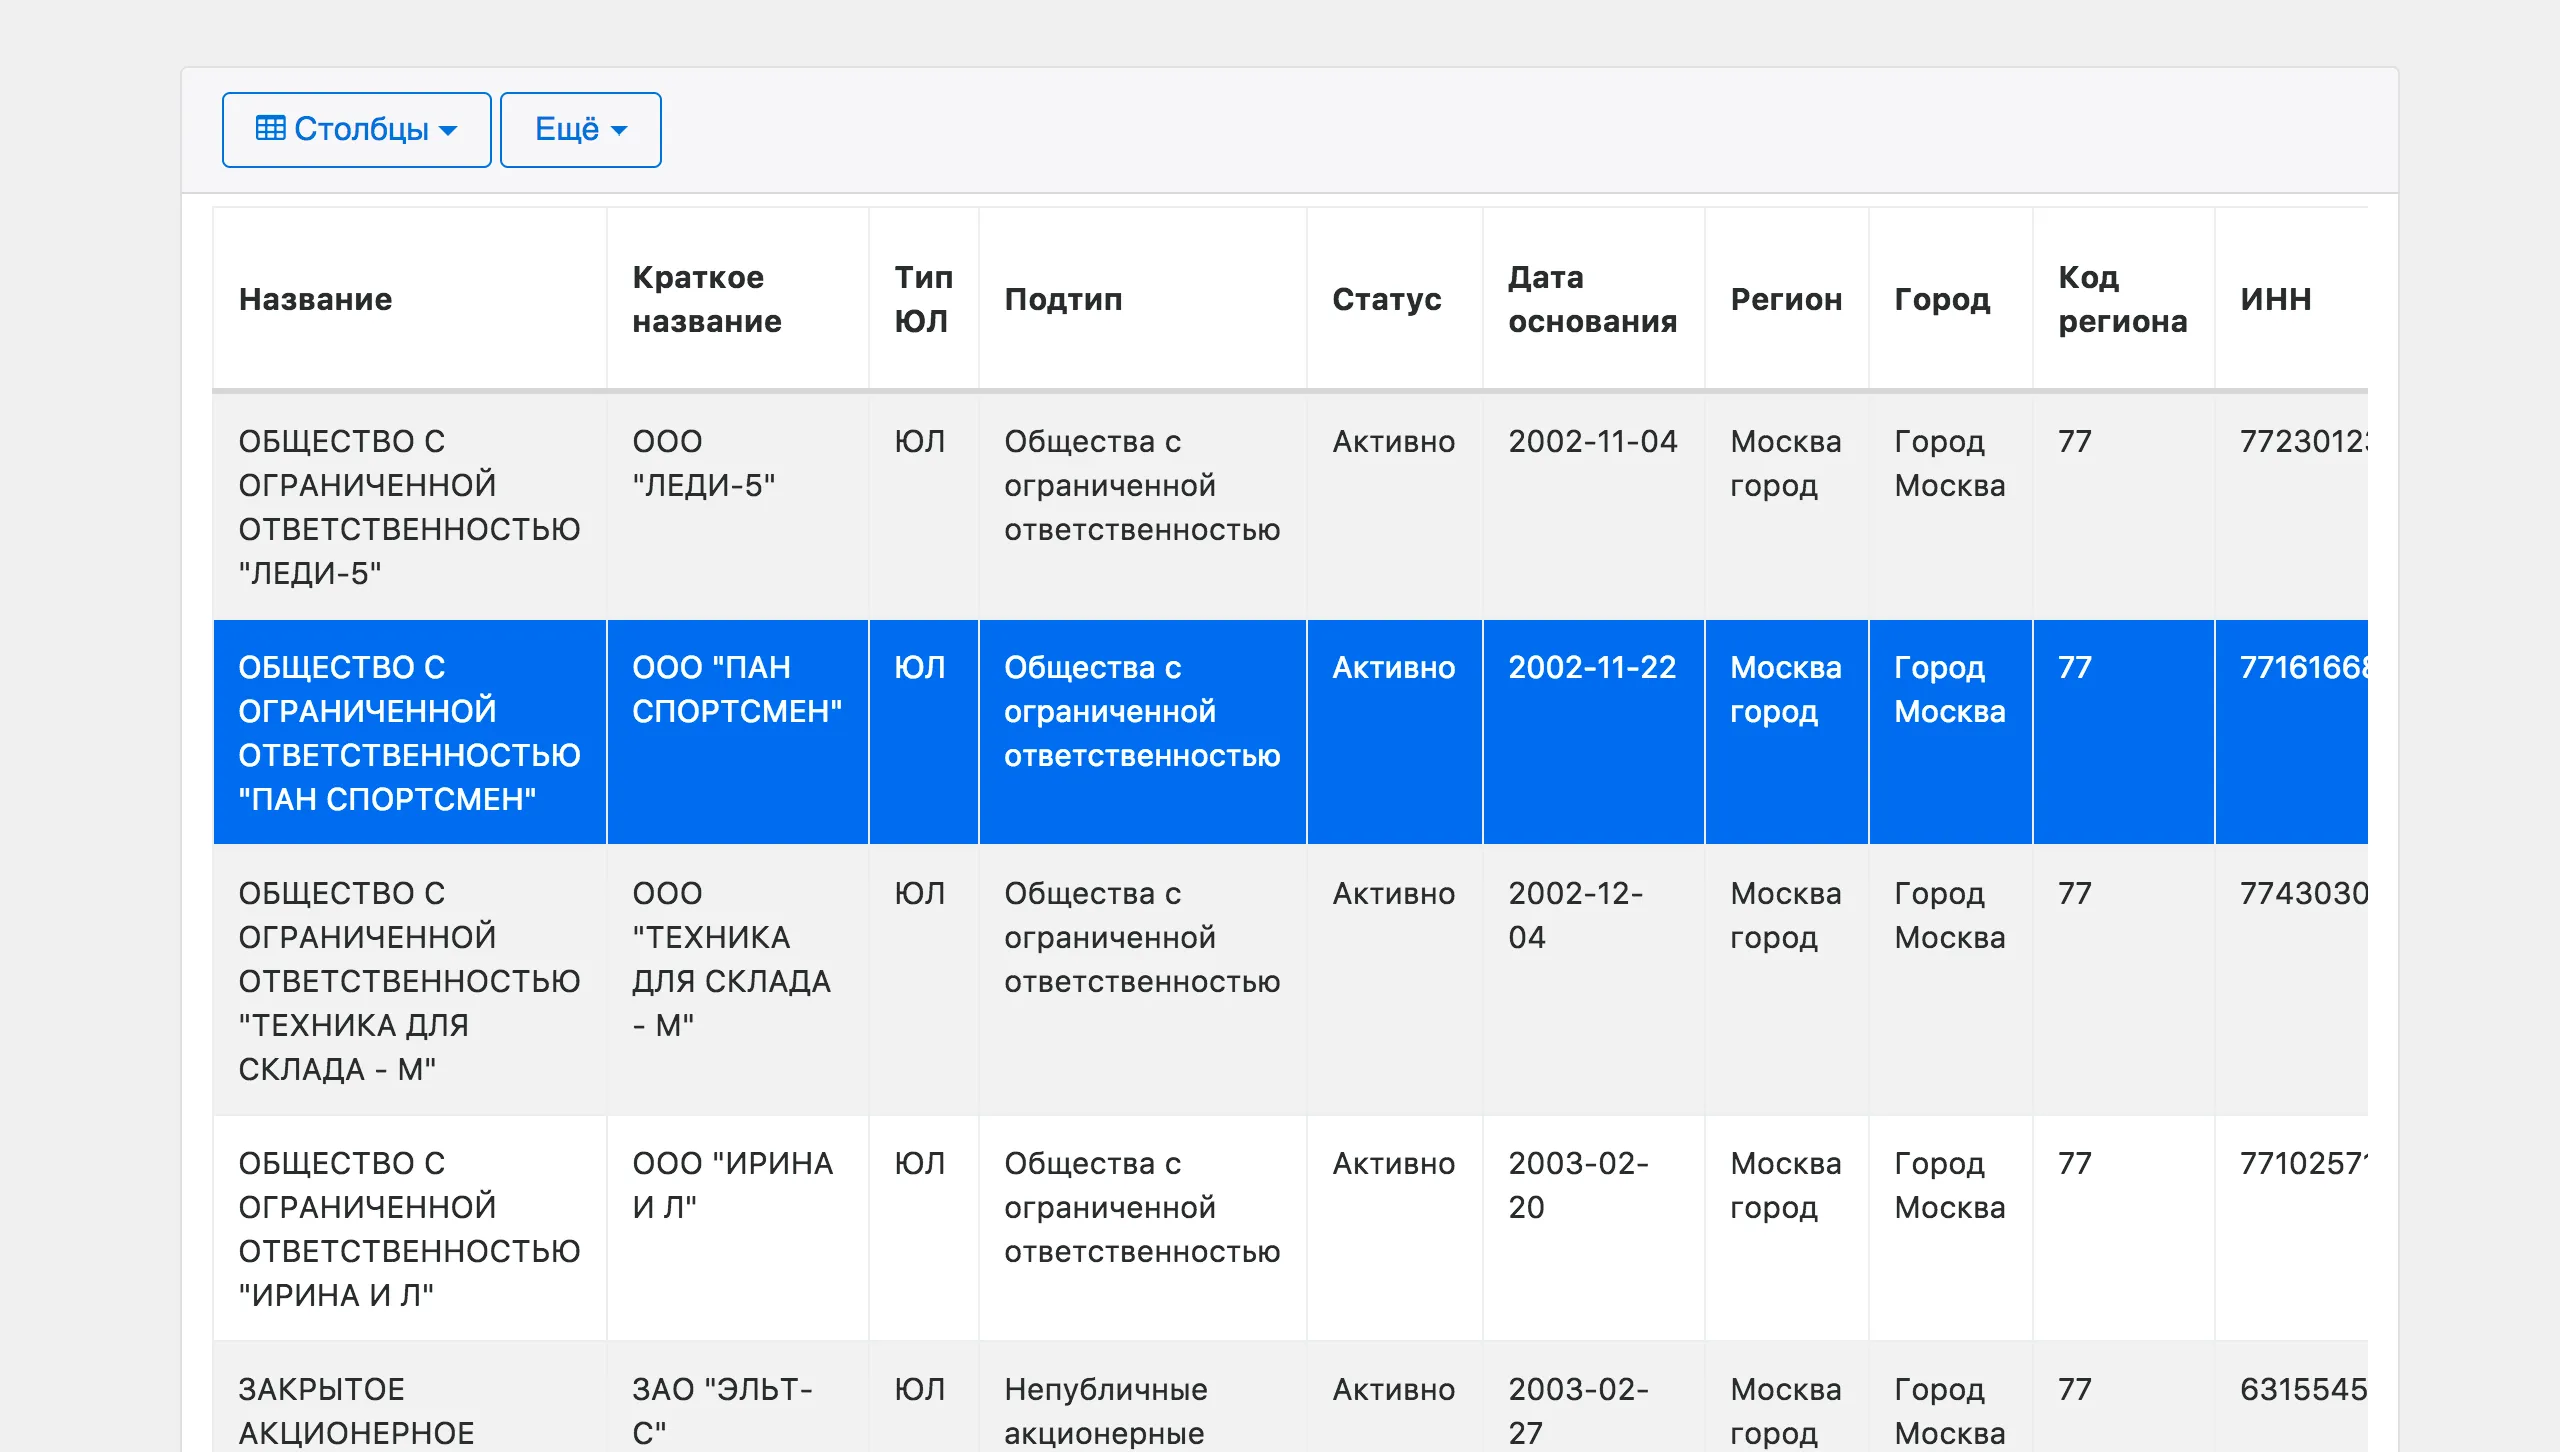The width and height of the screenshot is (2560, 1452).
Task: Sort table by Тип ЮЛ header
Action: 922,299
